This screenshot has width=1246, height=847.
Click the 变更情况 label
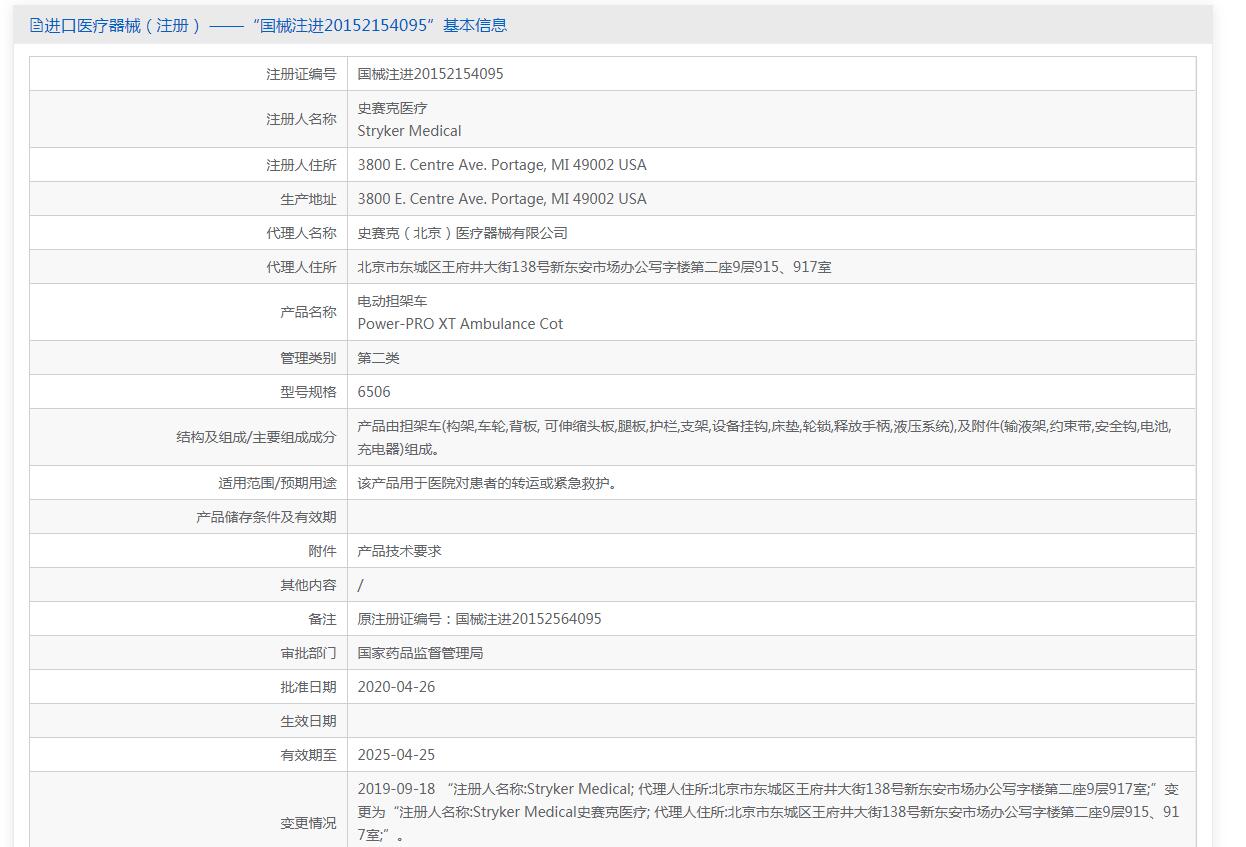click(x=308, y=823)
